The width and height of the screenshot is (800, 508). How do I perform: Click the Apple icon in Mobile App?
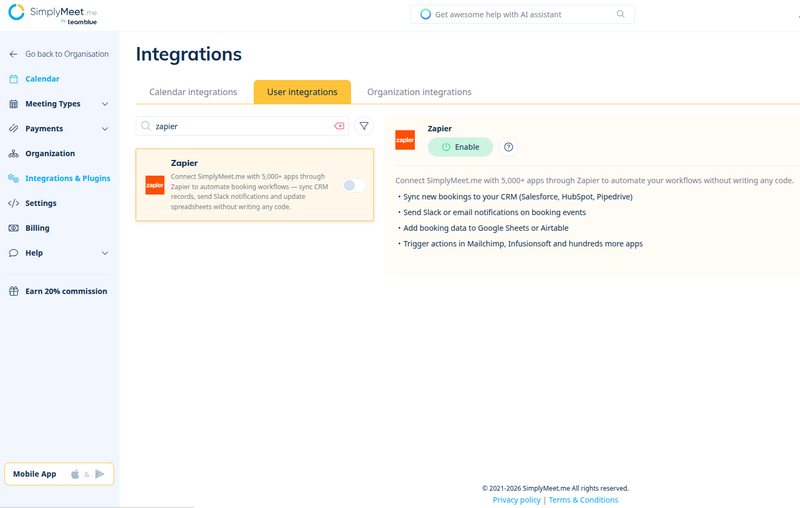point(75,474)
